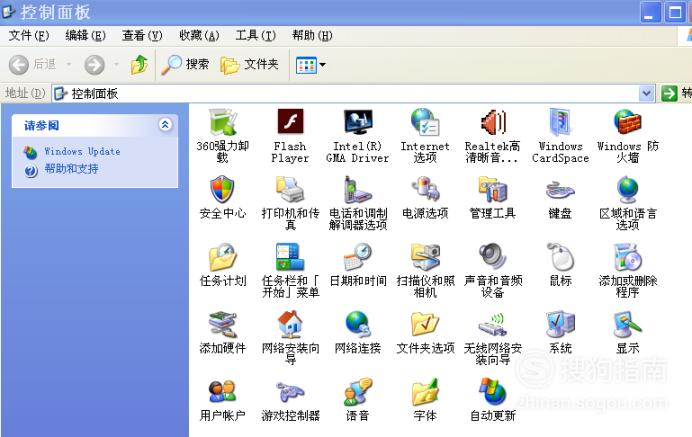The height and width of the screenshot is (437, 692).
Task: Expand the forward button history arrow
Action: [x=116, y=65]
